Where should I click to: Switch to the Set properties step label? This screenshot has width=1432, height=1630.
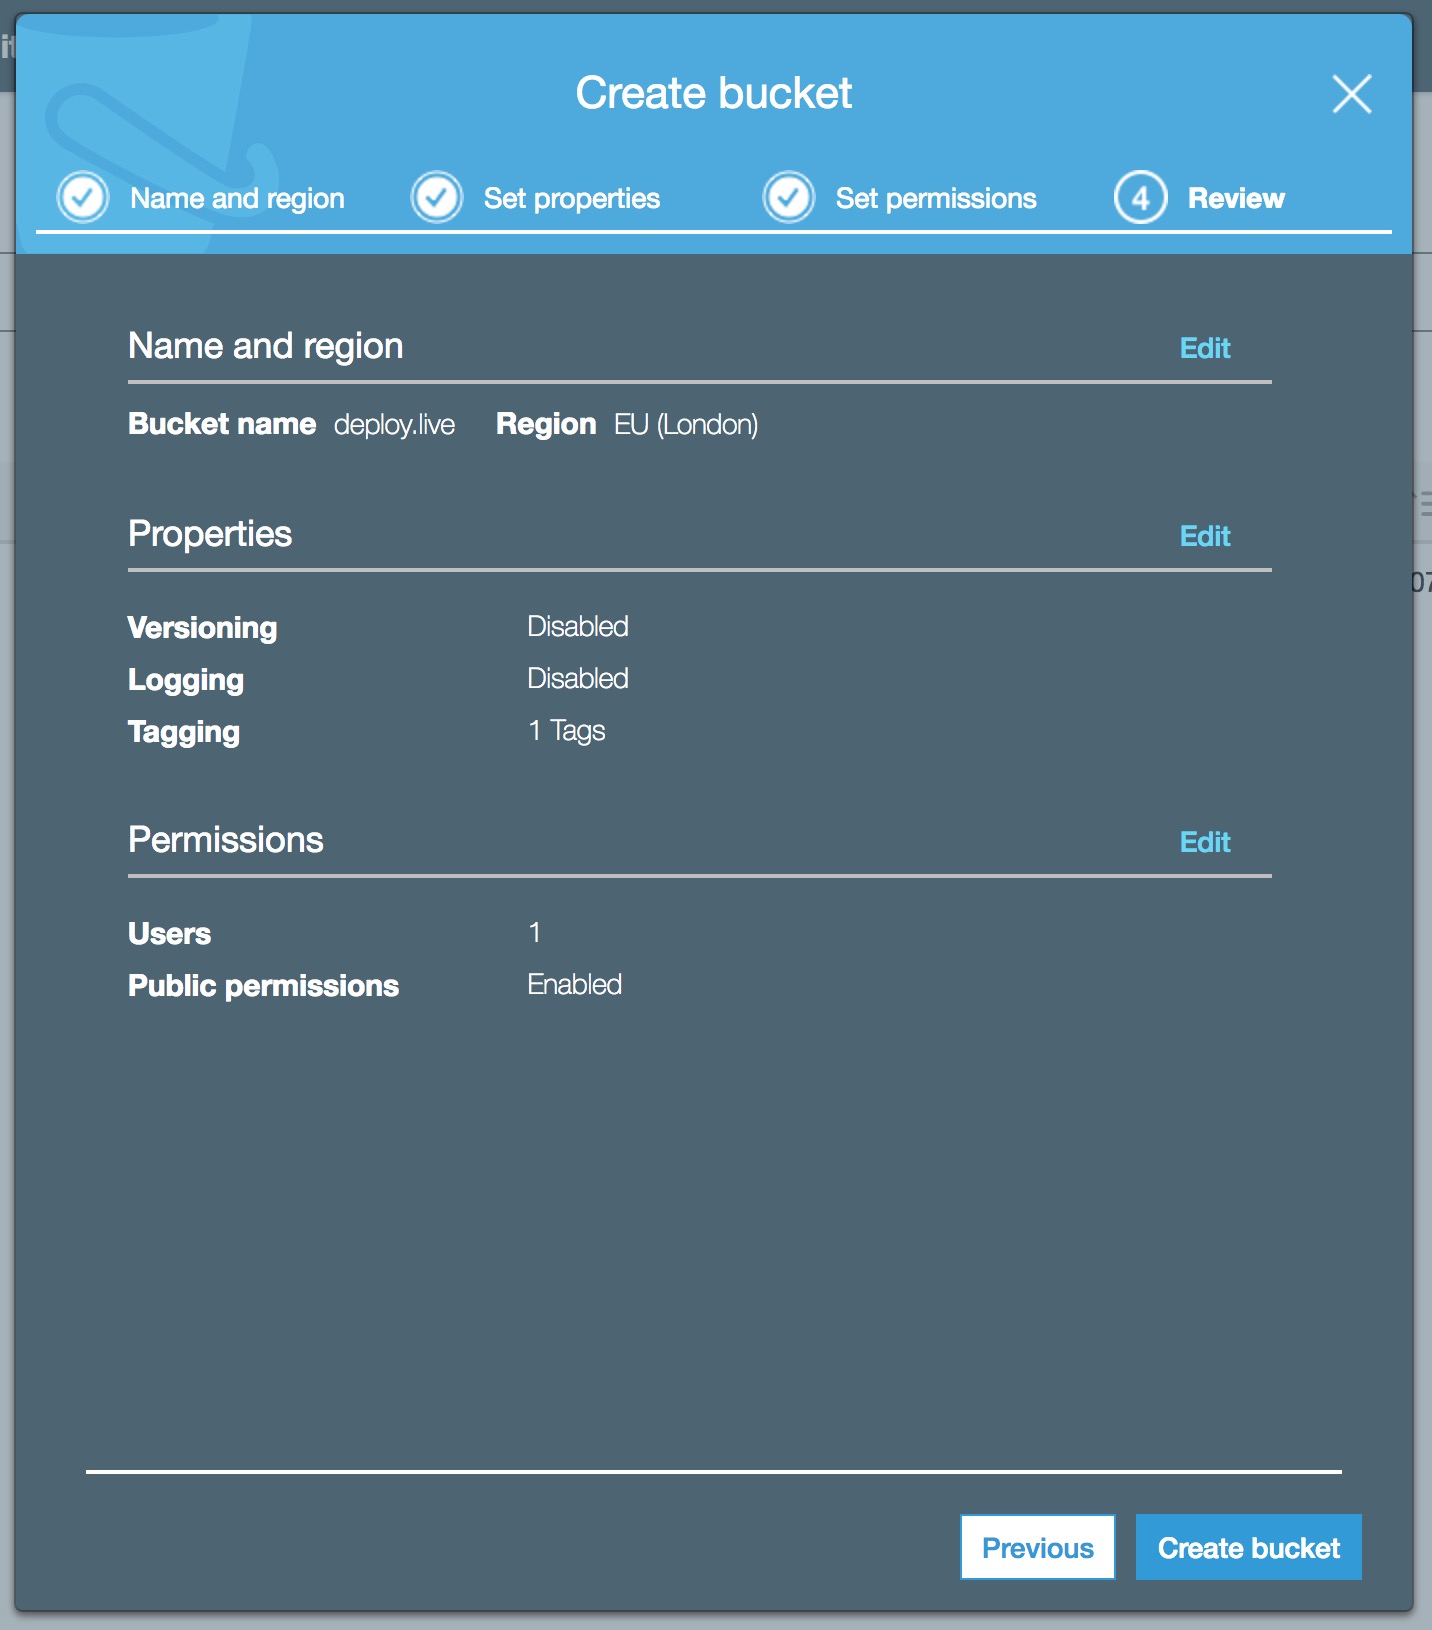pyautogui.click(x=571, y=198)
